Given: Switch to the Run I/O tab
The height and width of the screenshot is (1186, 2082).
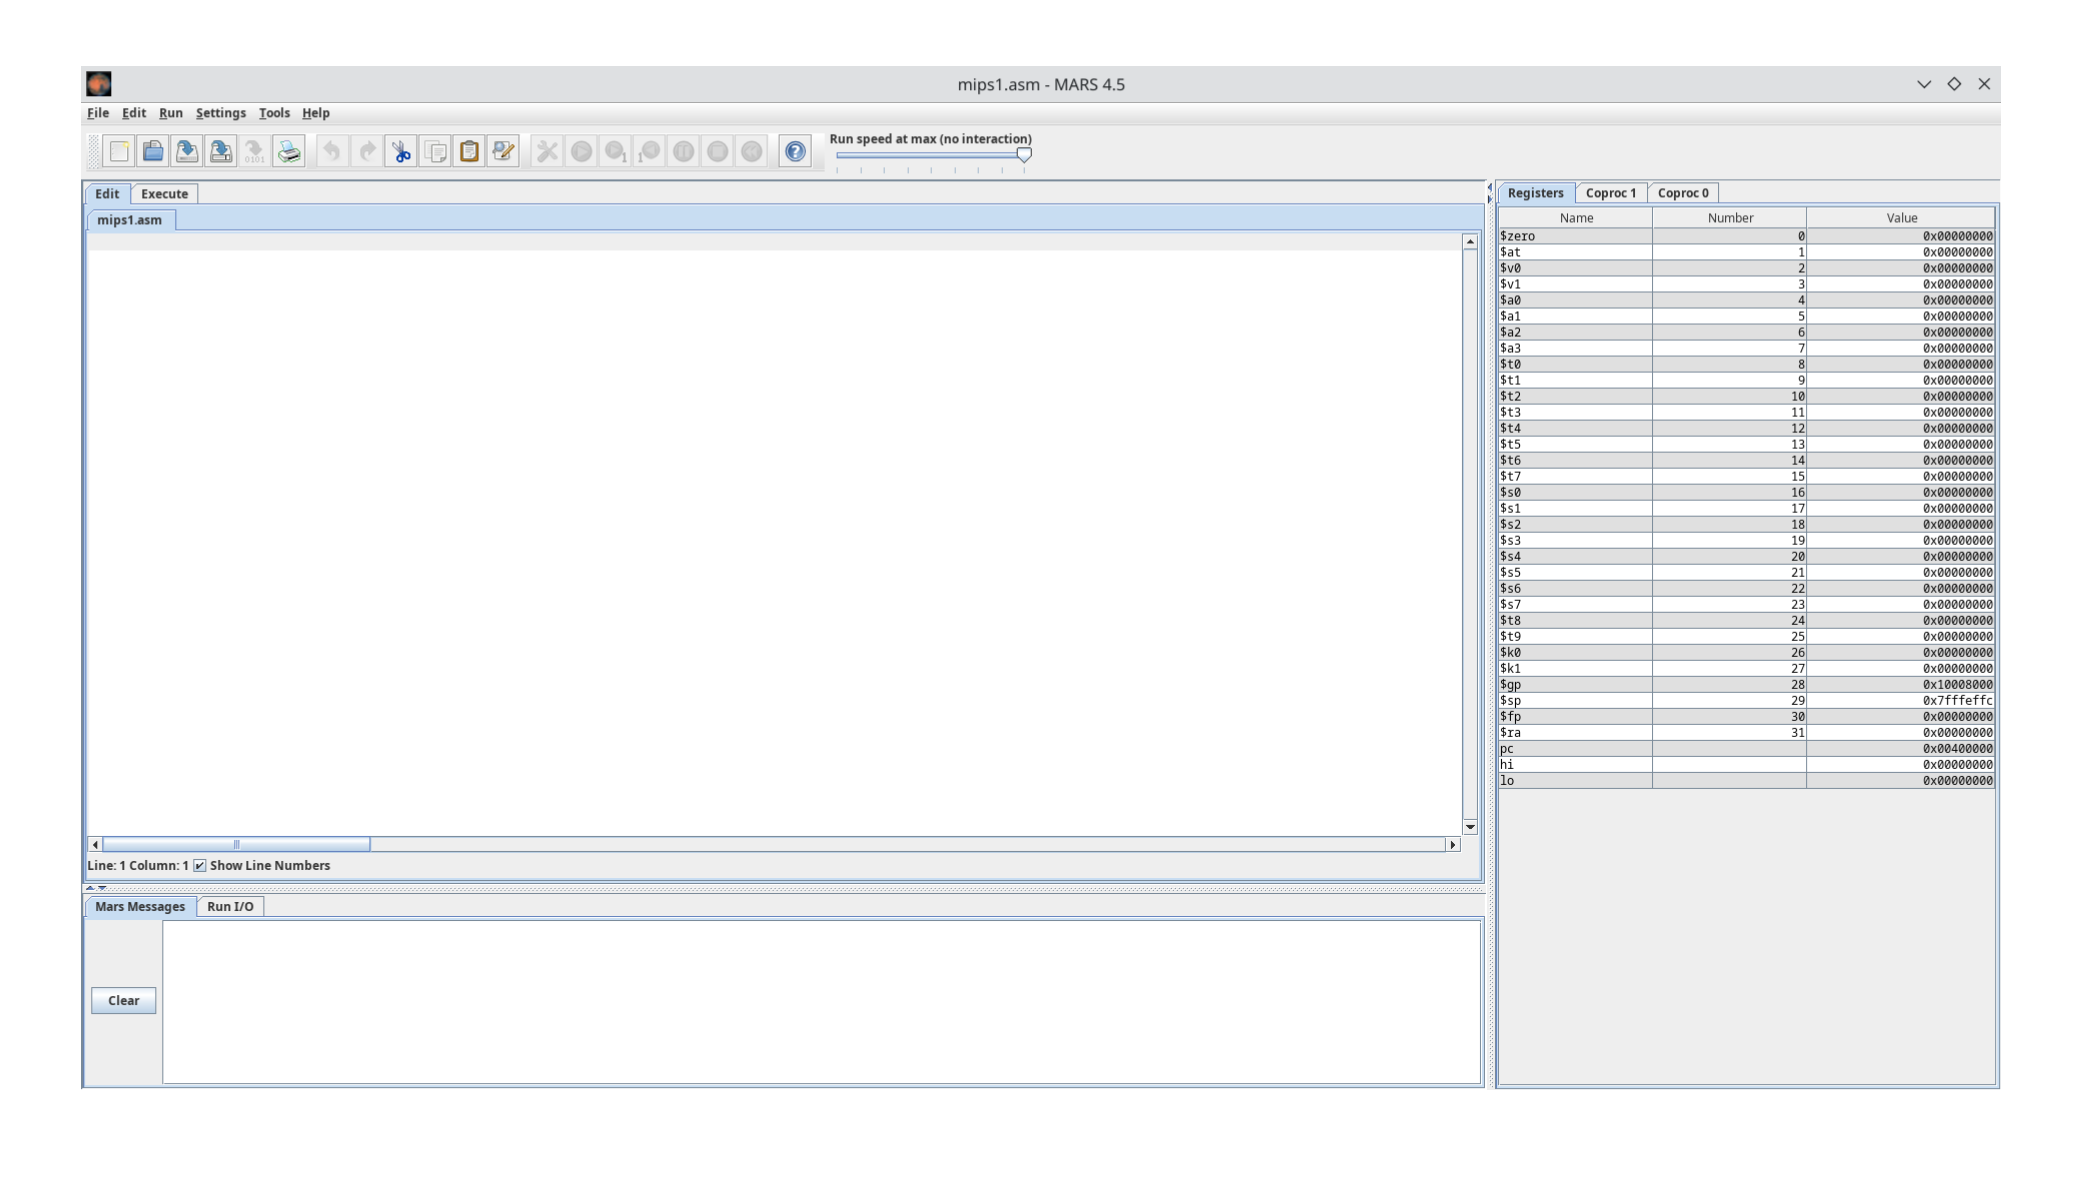Looking at the screenshot, I should 230,907.
